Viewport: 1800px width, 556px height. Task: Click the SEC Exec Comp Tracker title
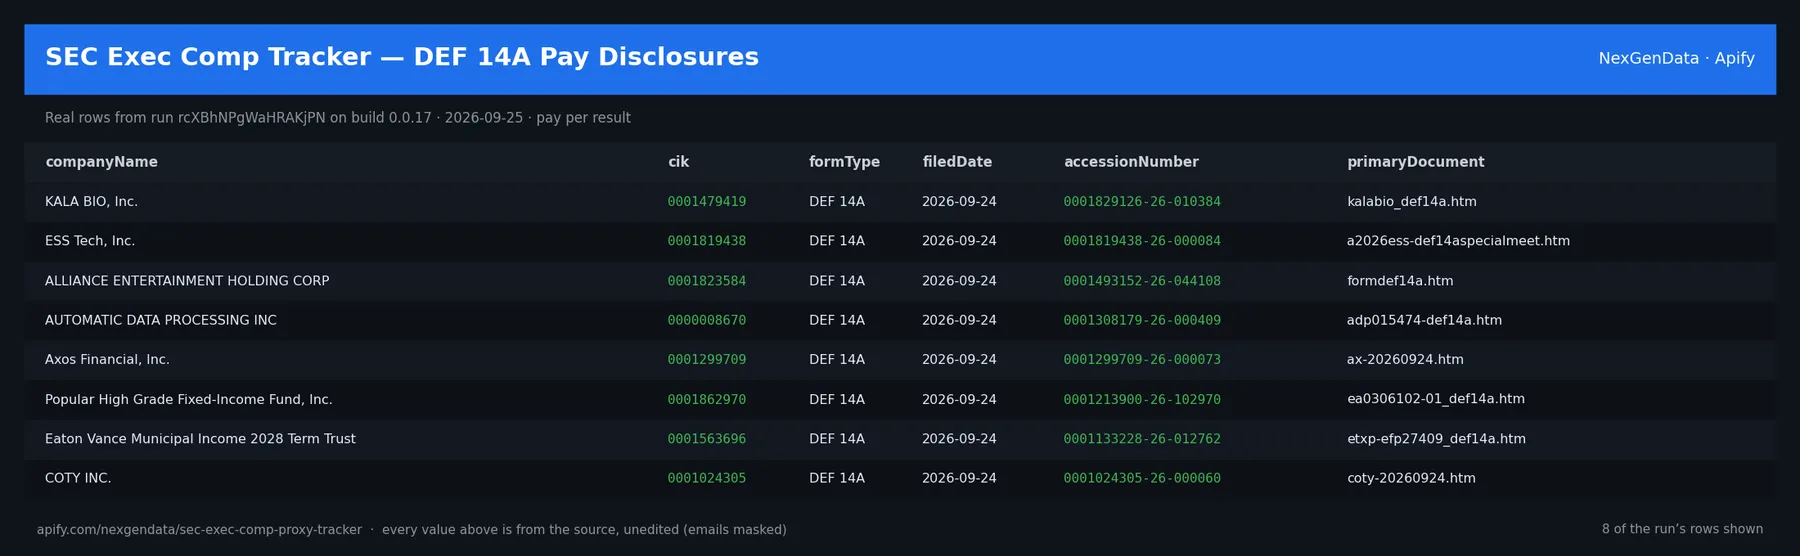tap(402, 57)
